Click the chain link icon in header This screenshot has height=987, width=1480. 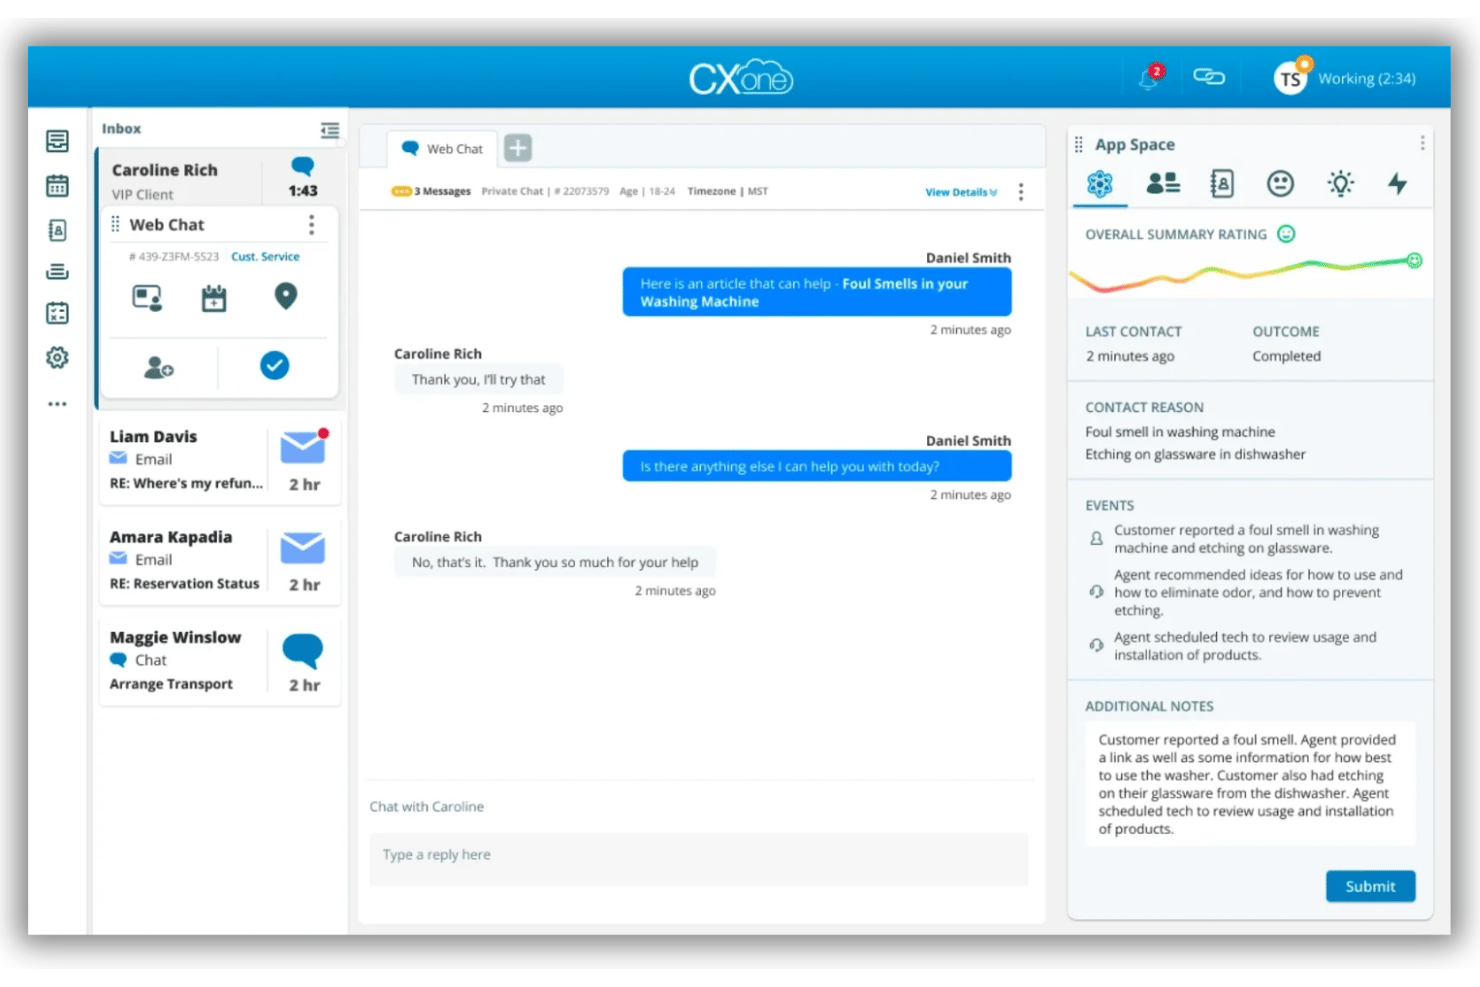tap(1209, 77)
